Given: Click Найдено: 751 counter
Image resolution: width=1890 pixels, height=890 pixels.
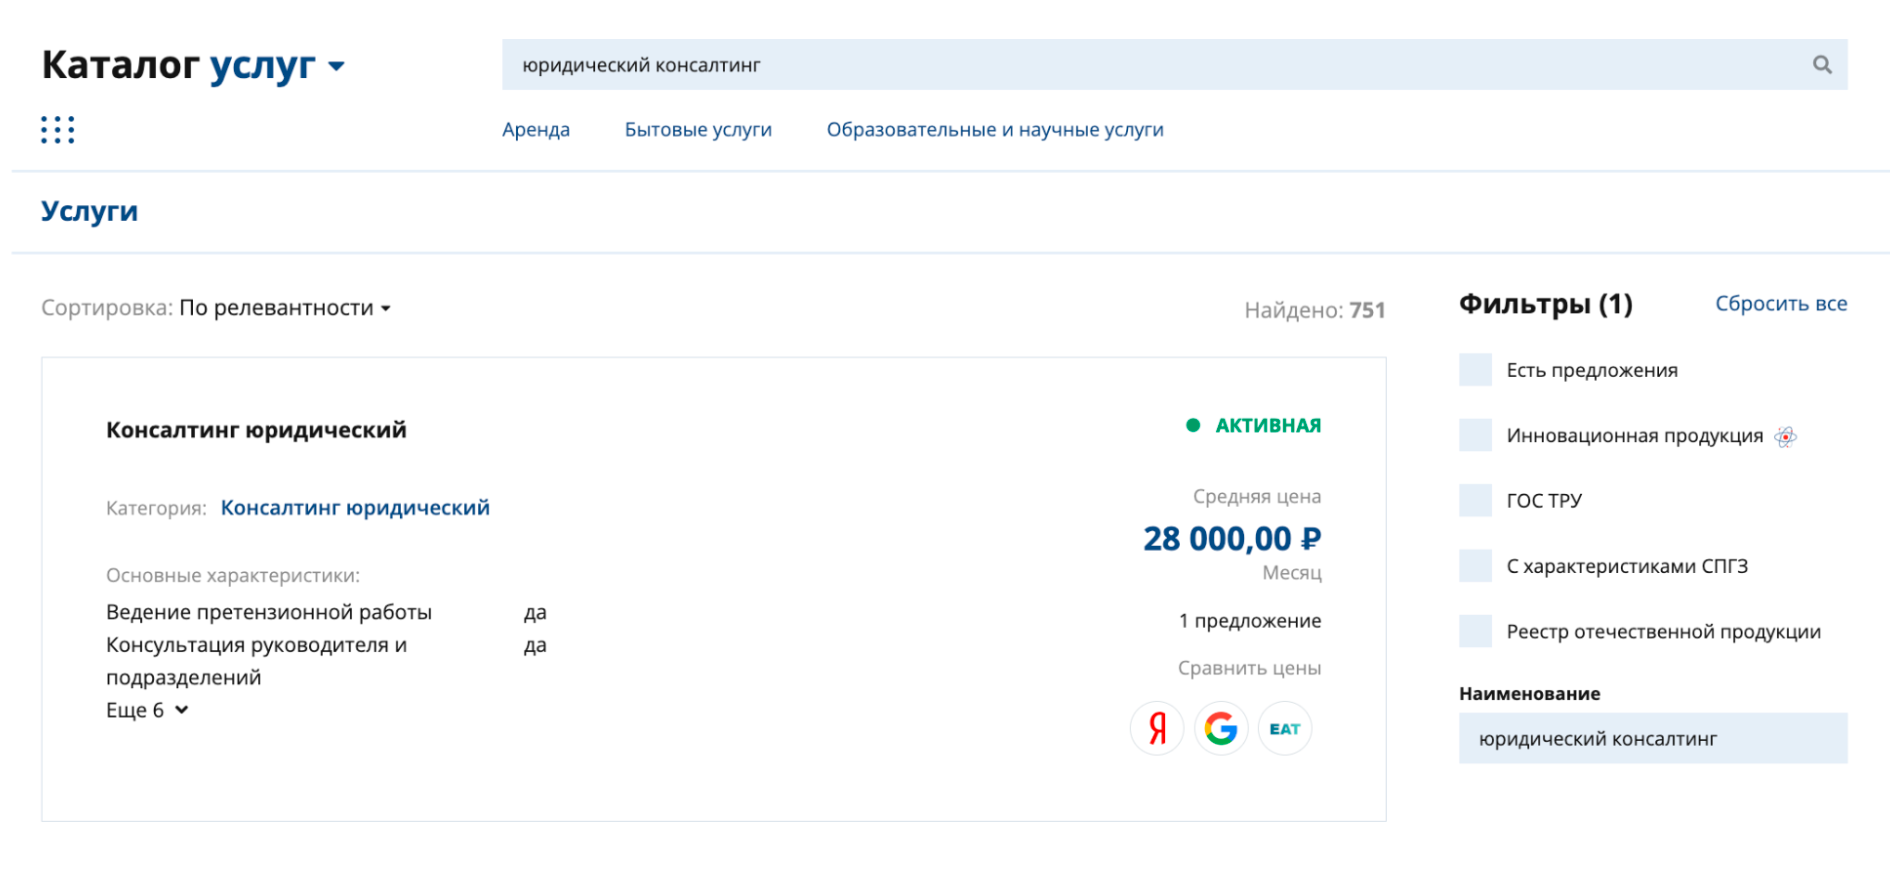Looking at the screenshot, I should pyautogui.click(x=1314, y=310).
